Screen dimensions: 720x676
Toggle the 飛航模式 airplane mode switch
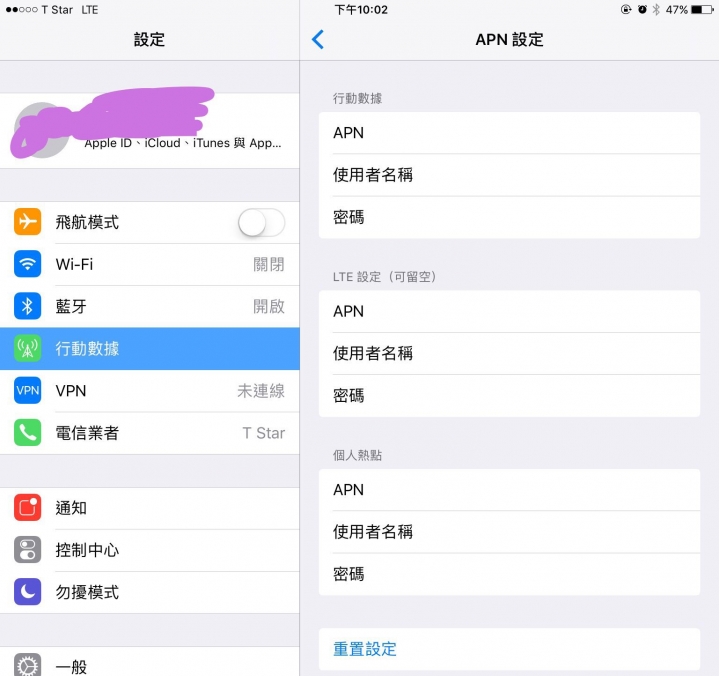point(261,222)
